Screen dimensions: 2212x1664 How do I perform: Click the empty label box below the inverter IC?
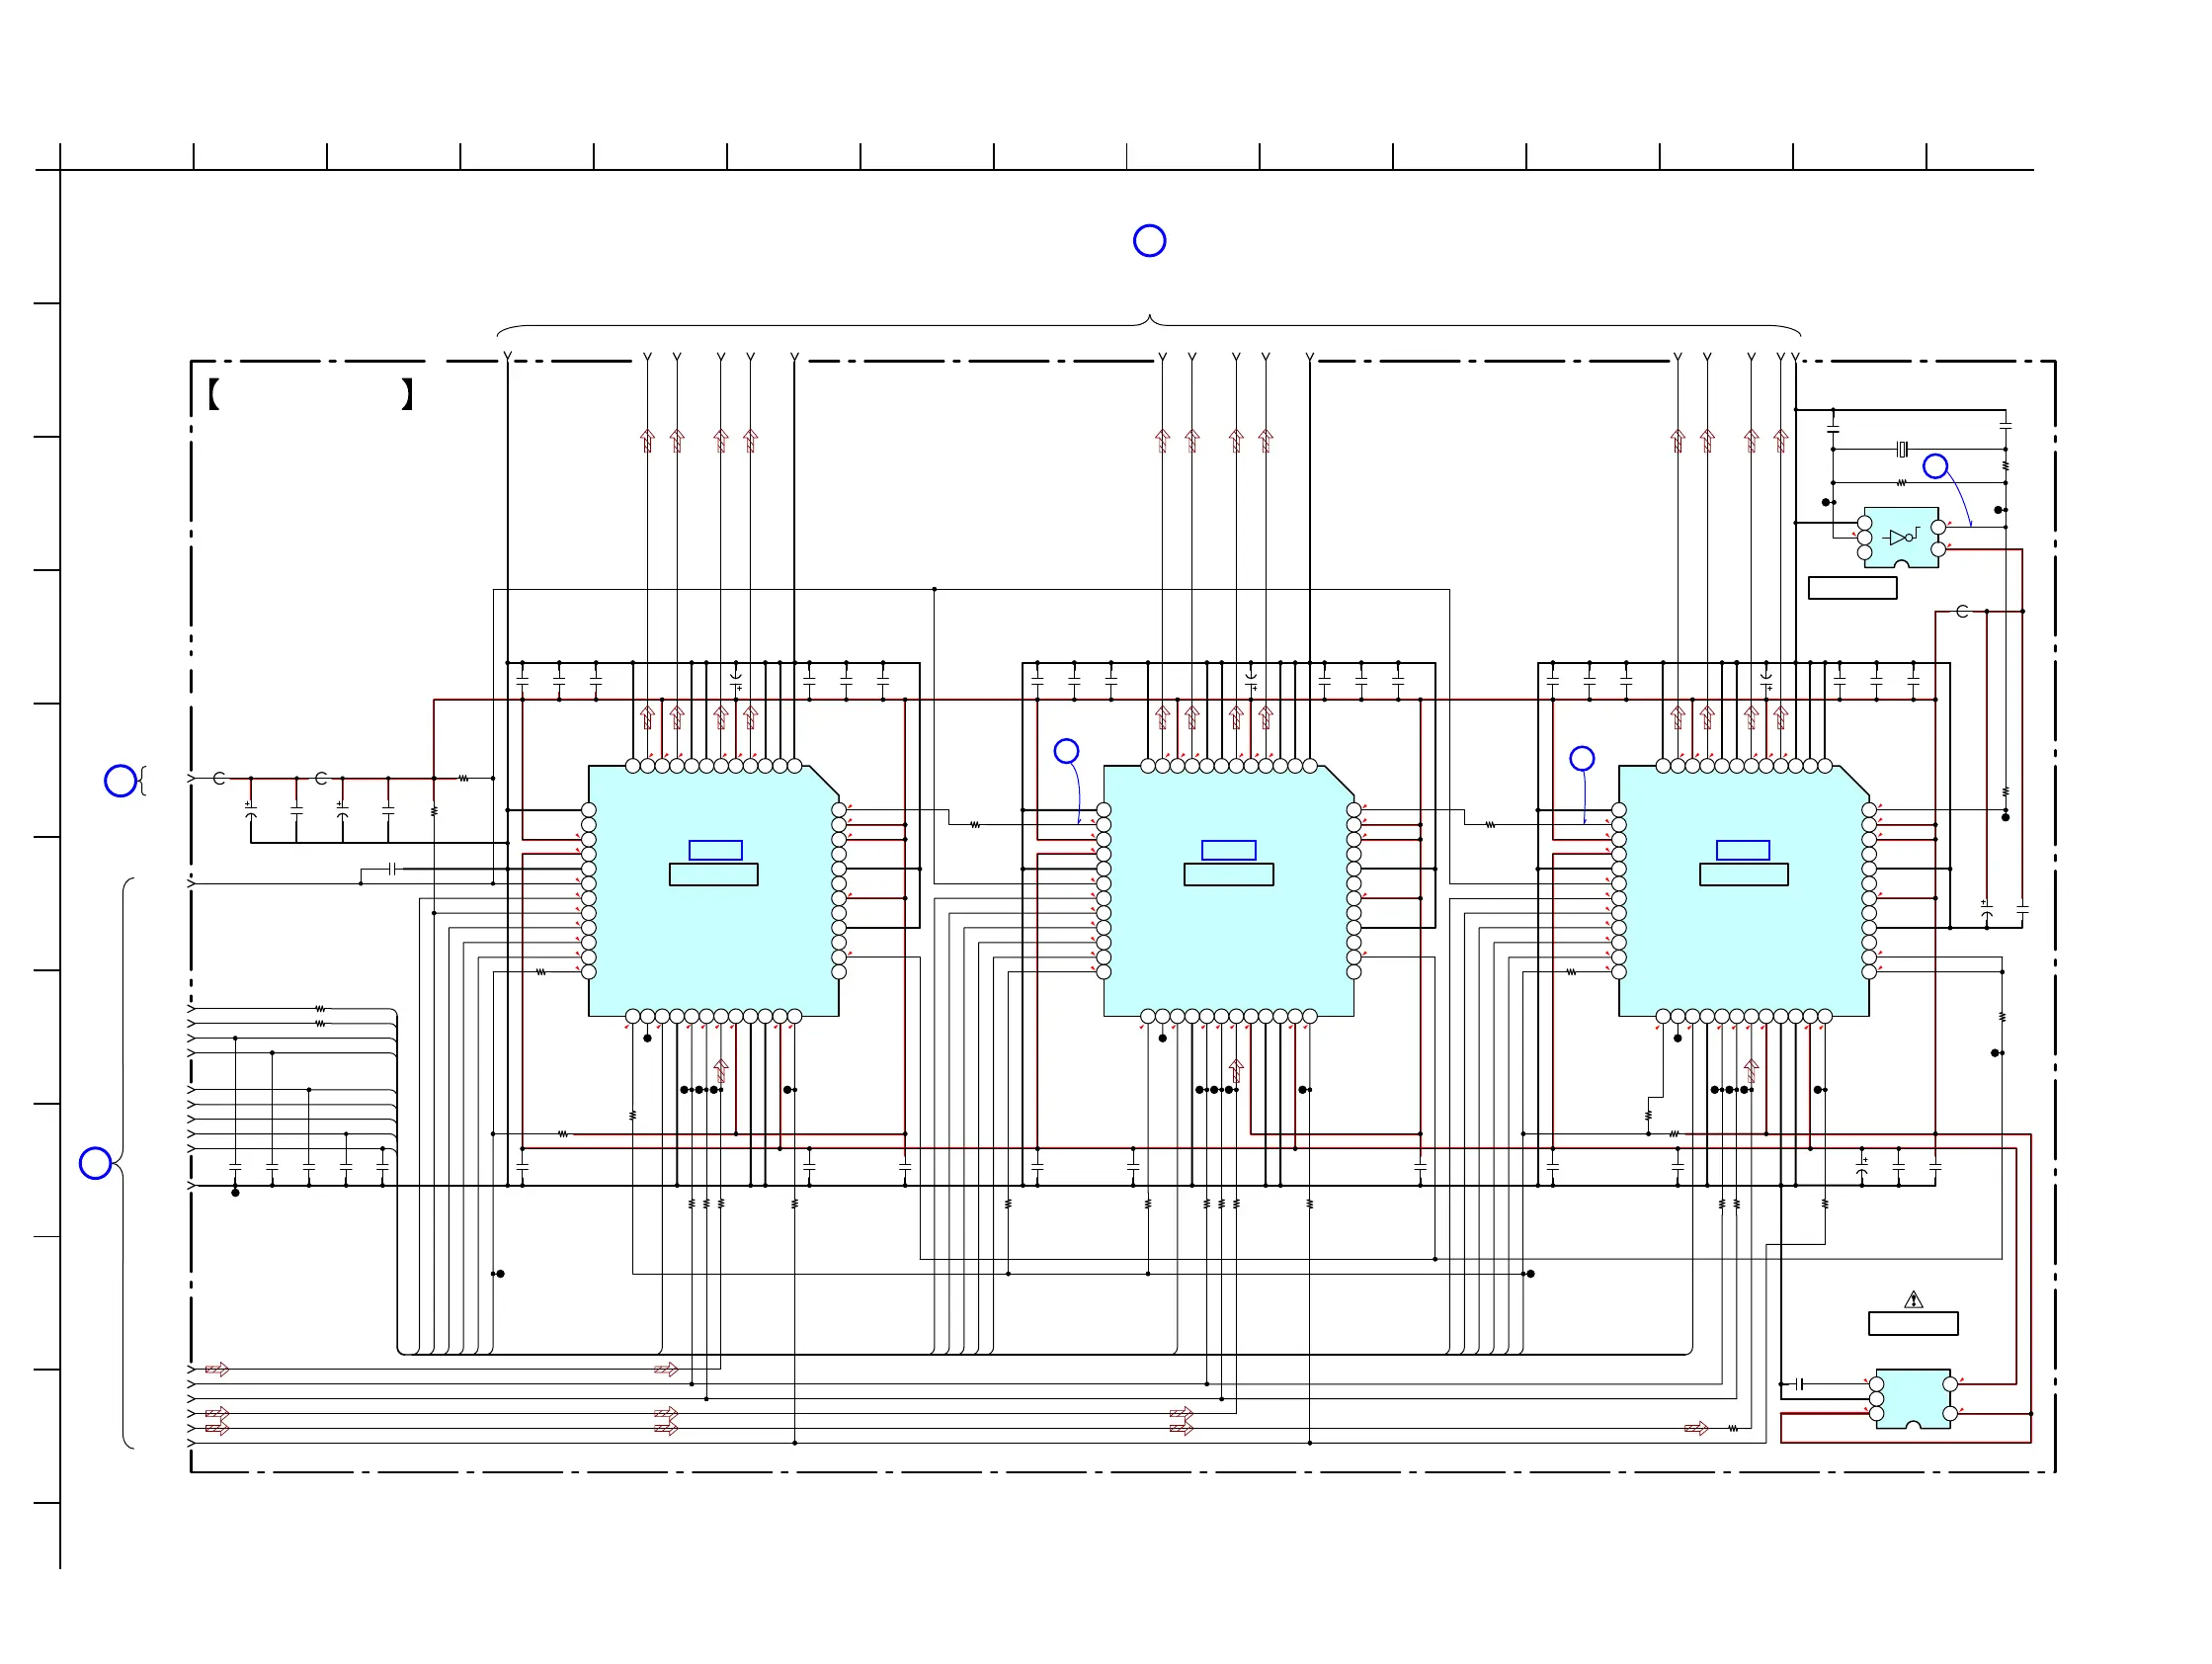pos(1852,588)
